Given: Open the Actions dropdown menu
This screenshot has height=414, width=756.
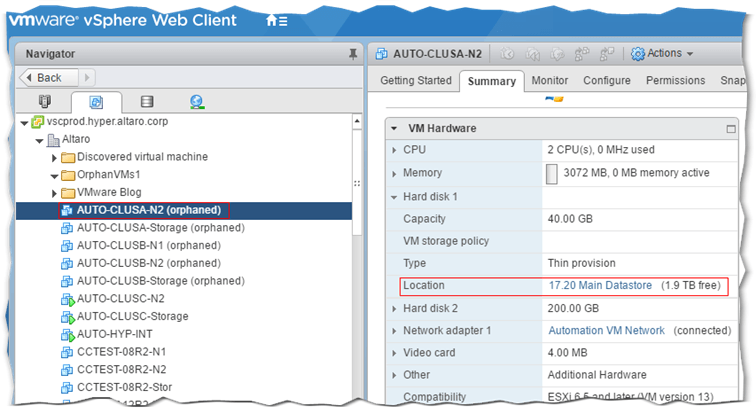Looking at the screenshot, I should (x=662, y=53).
